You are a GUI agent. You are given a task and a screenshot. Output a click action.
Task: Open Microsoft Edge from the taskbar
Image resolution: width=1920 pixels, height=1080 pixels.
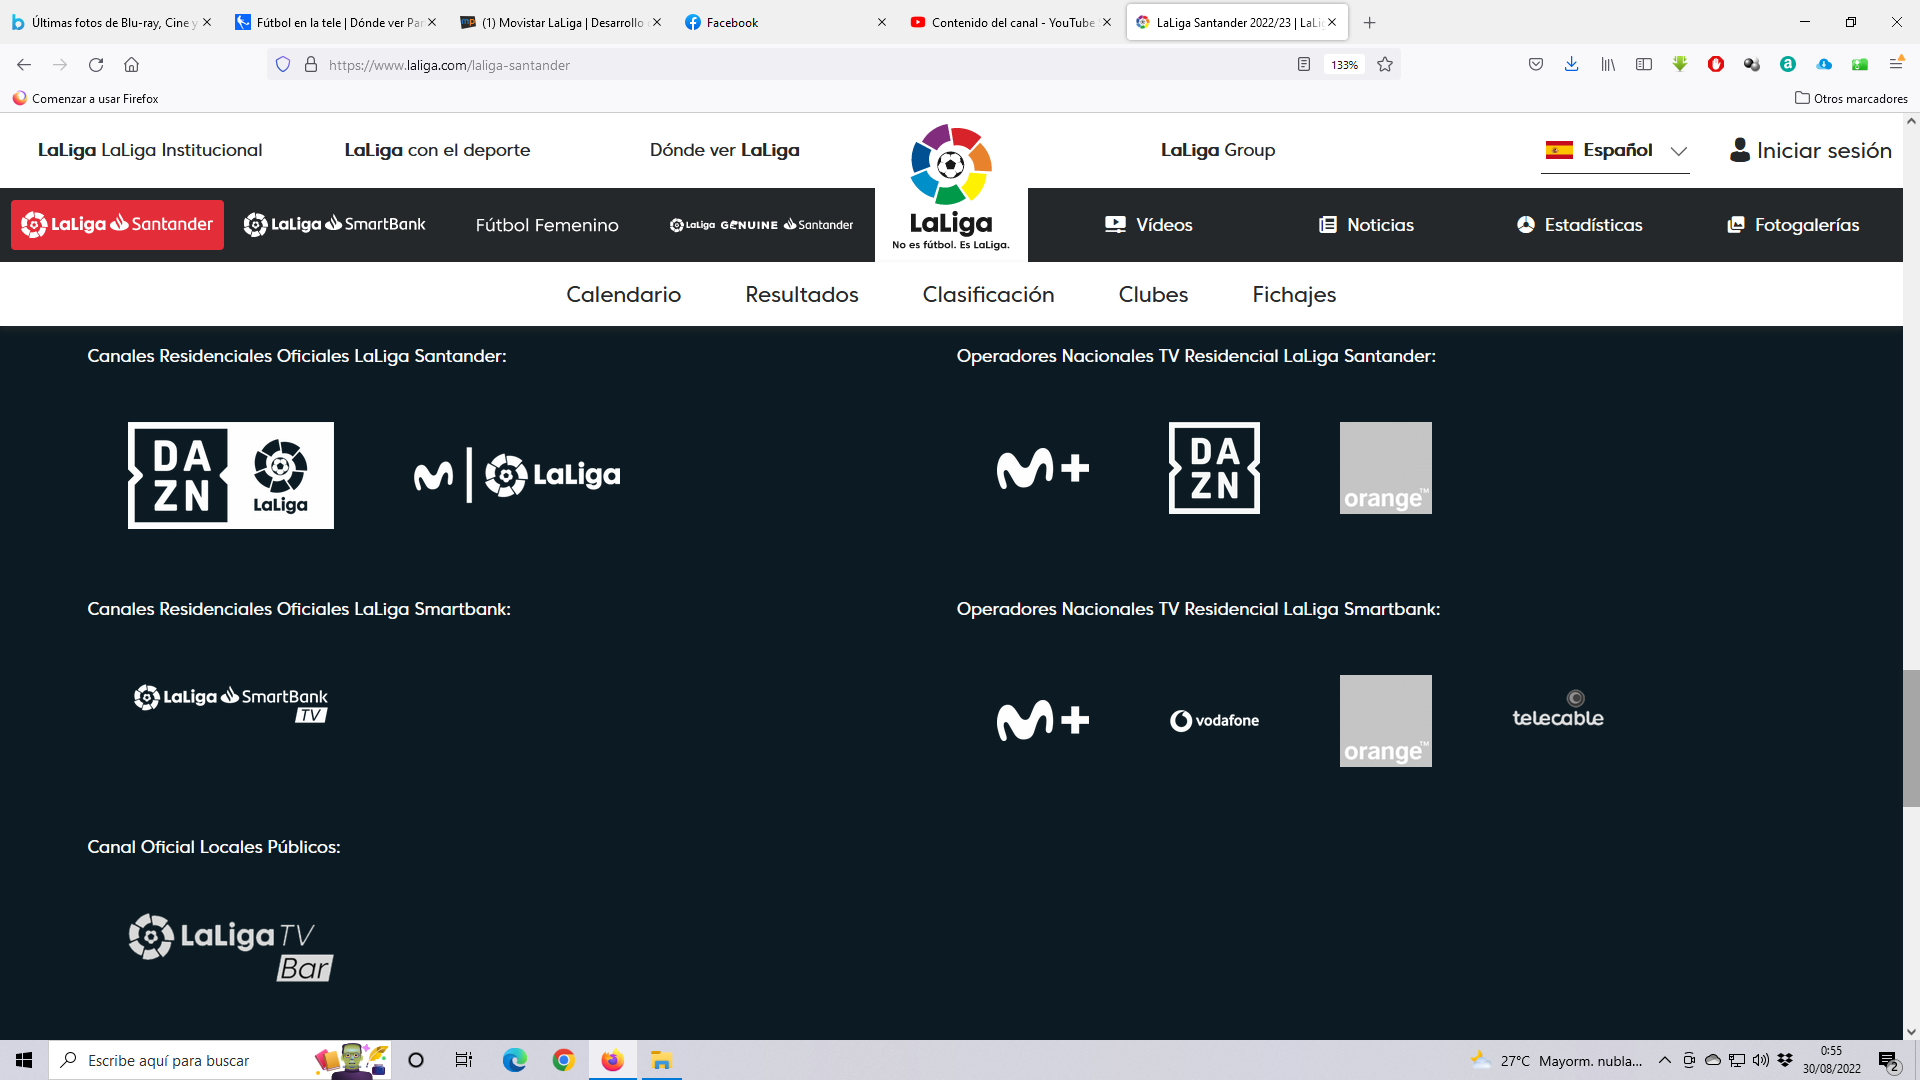pyautogui.click(x=515, y=1060)
